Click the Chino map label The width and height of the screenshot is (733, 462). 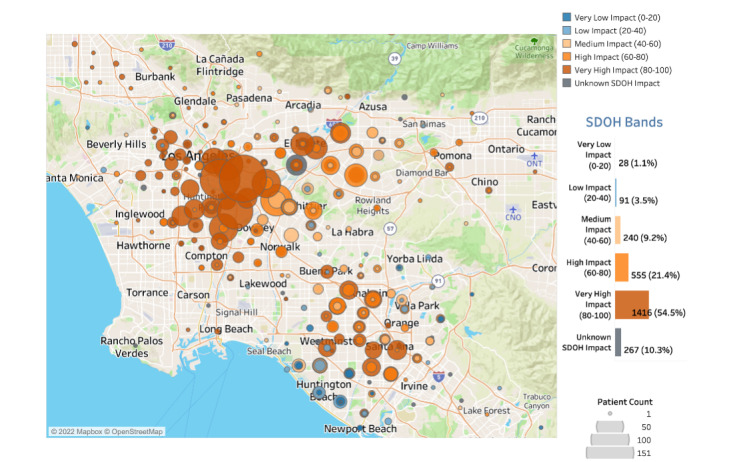point(485,182)
